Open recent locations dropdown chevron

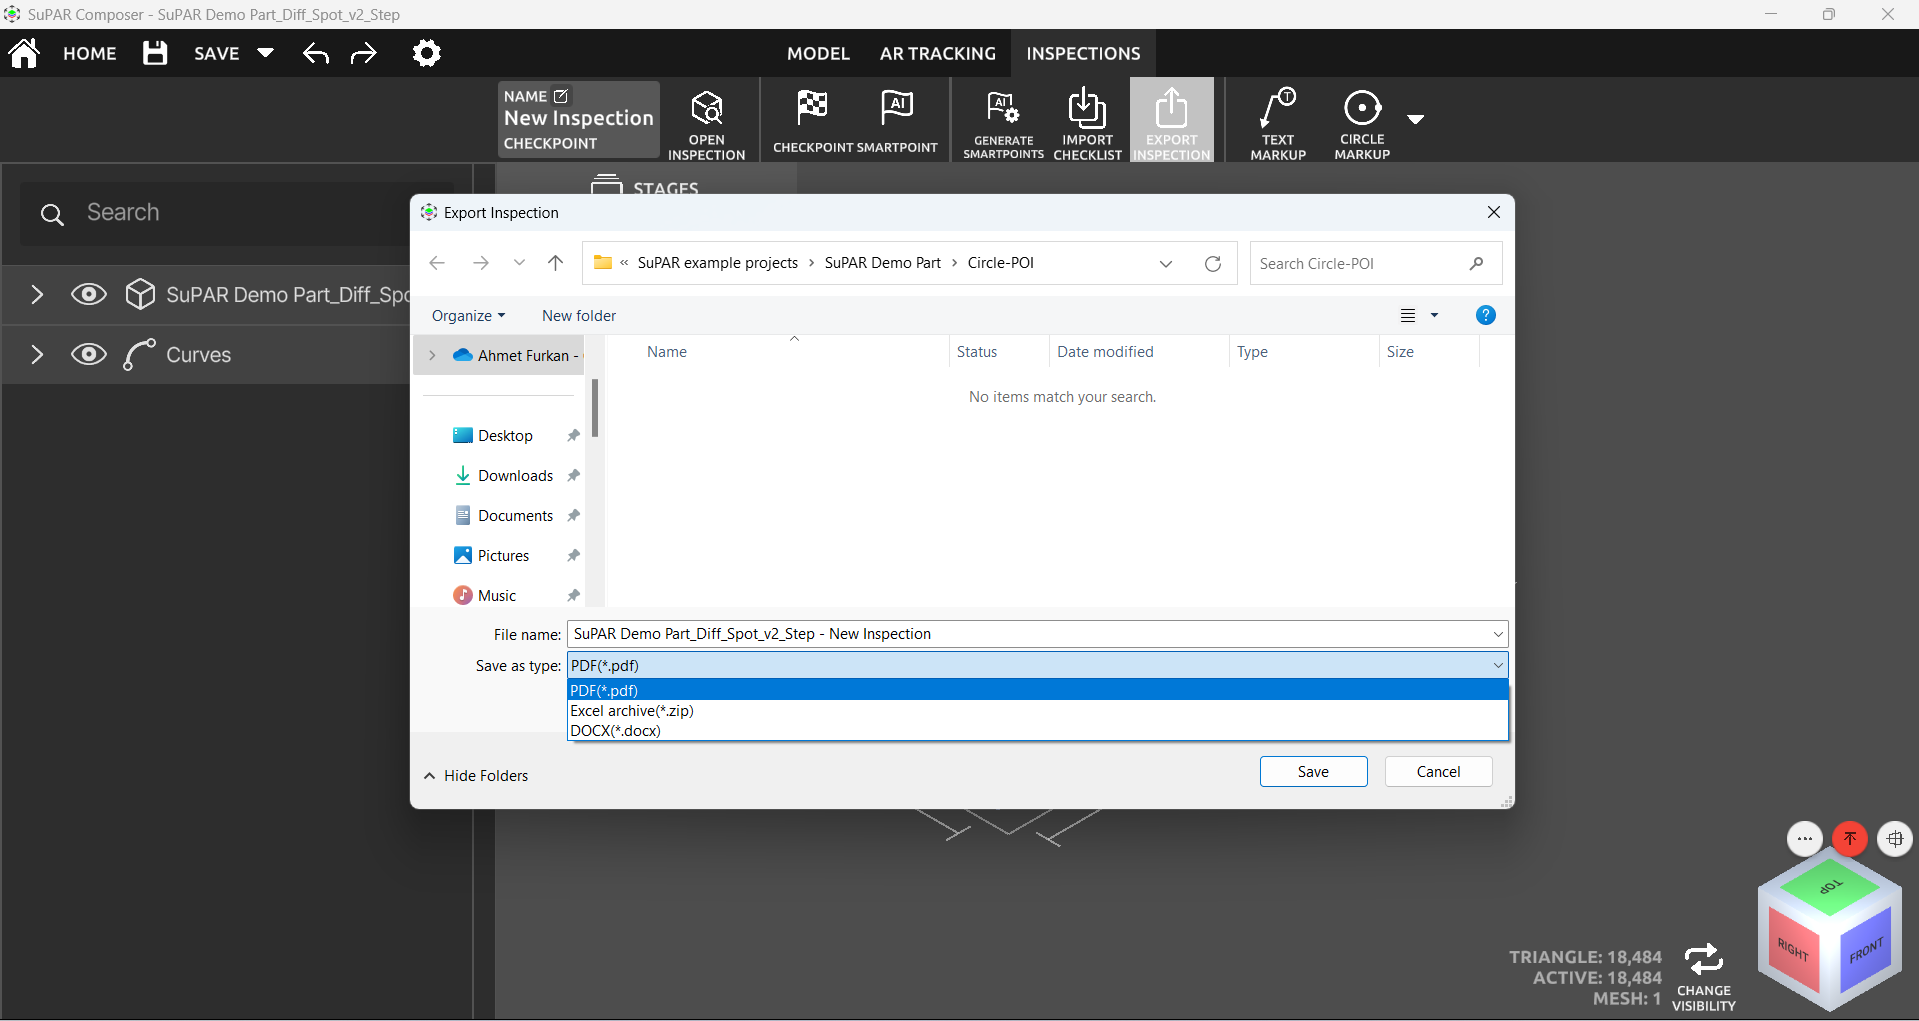pos(519,263)
